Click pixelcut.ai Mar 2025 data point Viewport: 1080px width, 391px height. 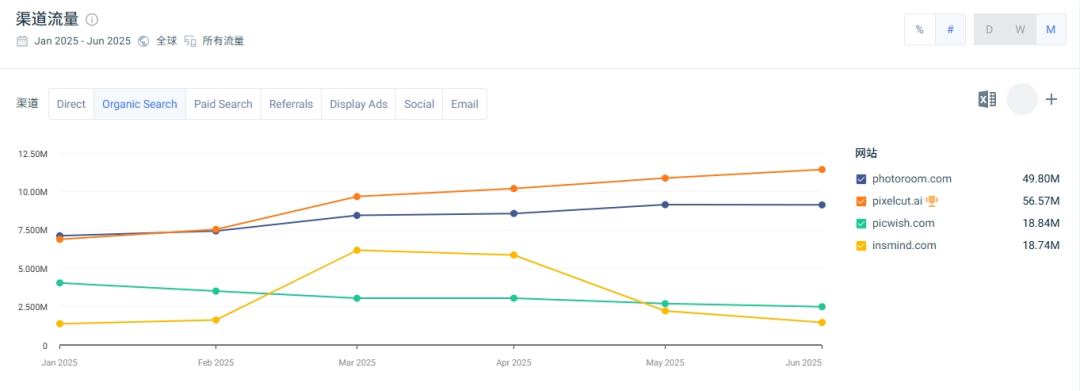[x=357, y=197]
